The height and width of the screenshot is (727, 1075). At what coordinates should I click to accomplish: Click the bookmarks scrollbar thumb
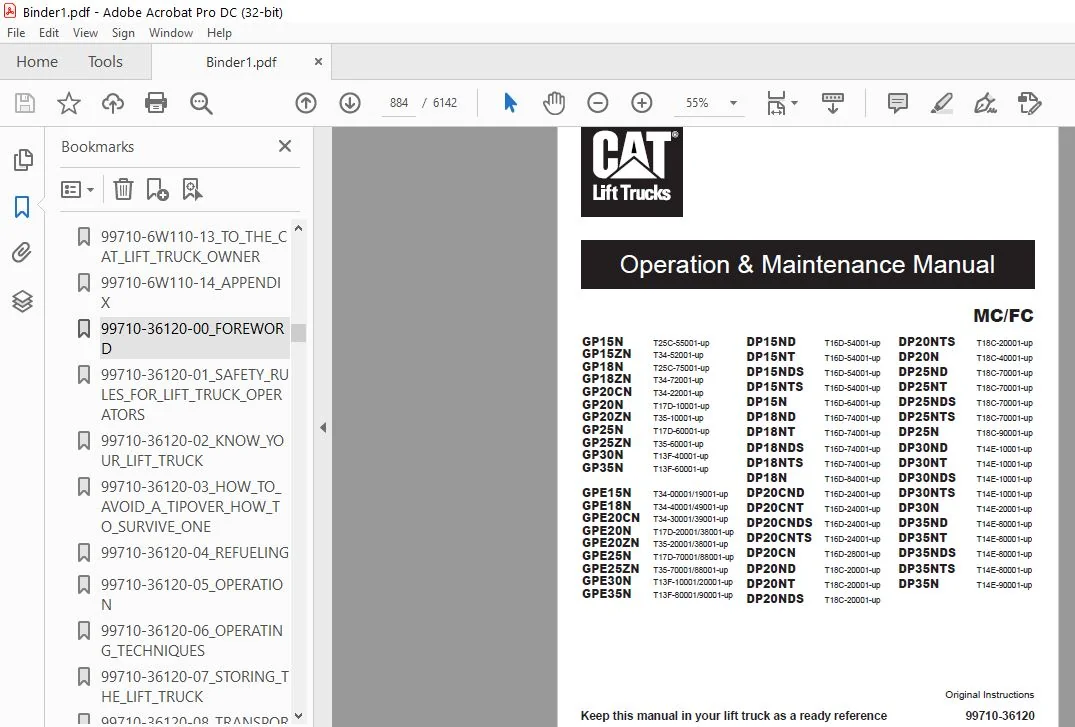pos(298,333)
